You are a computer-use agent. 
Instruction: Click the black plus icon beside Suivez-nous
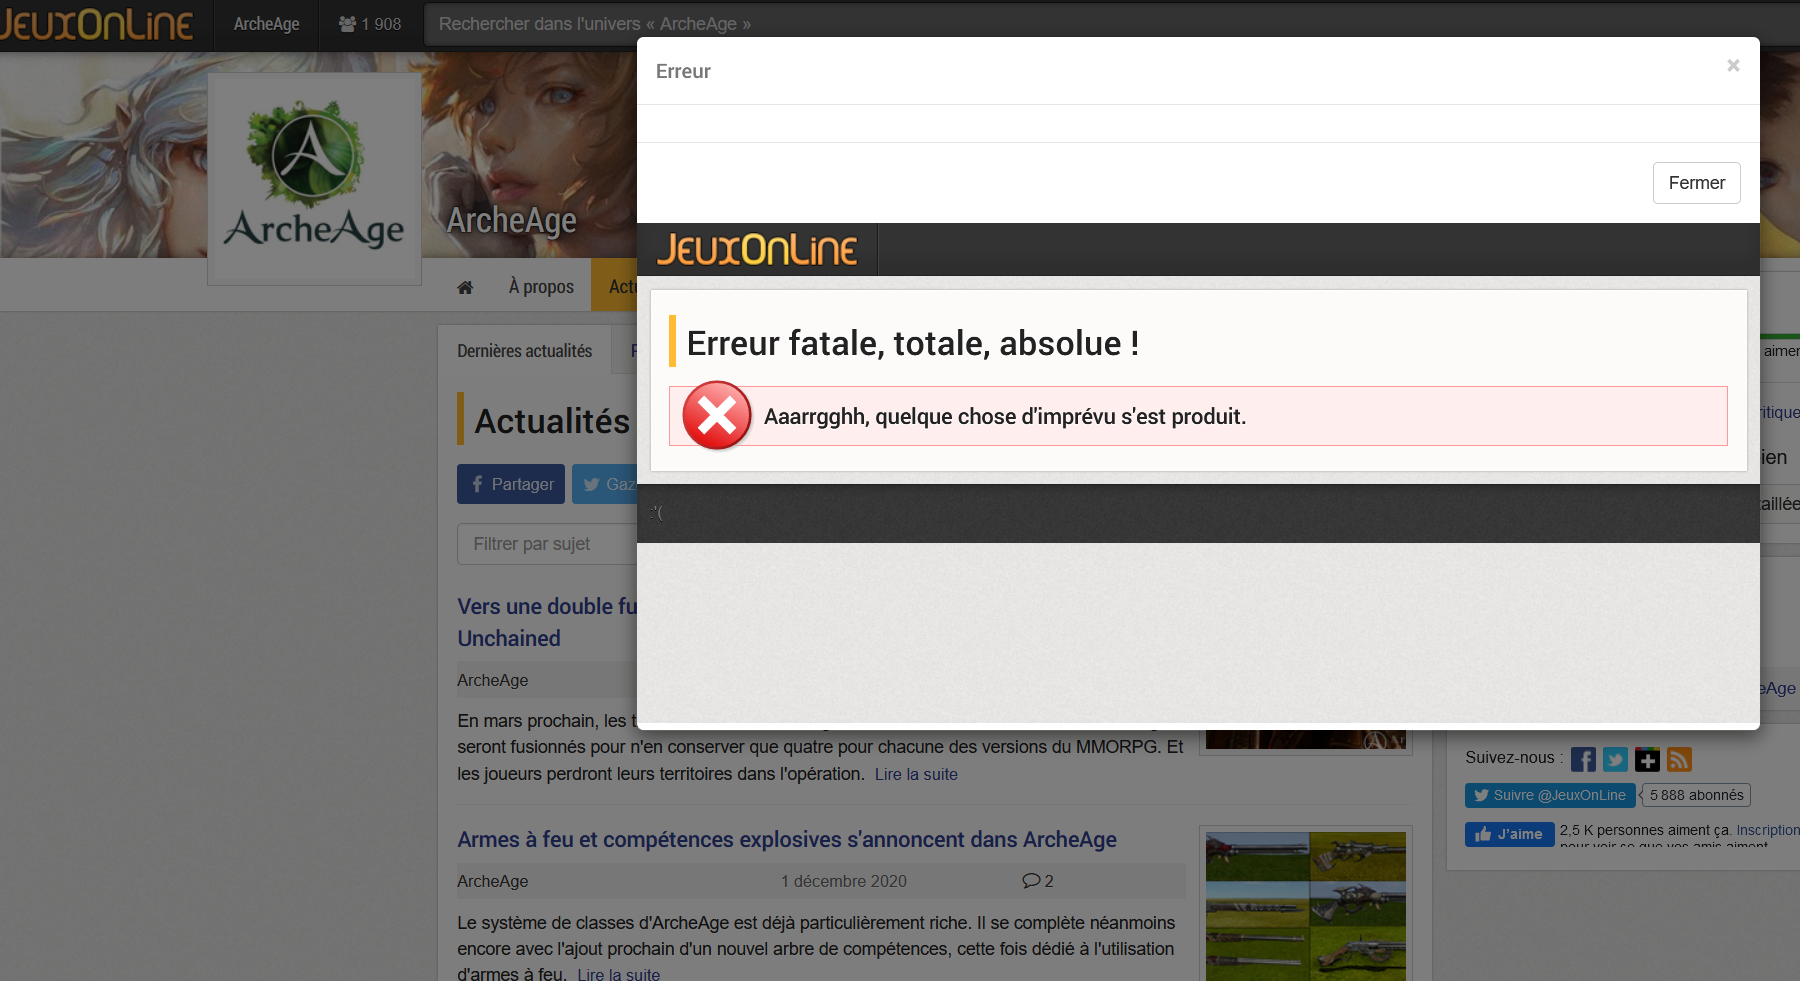point(1647,759)
